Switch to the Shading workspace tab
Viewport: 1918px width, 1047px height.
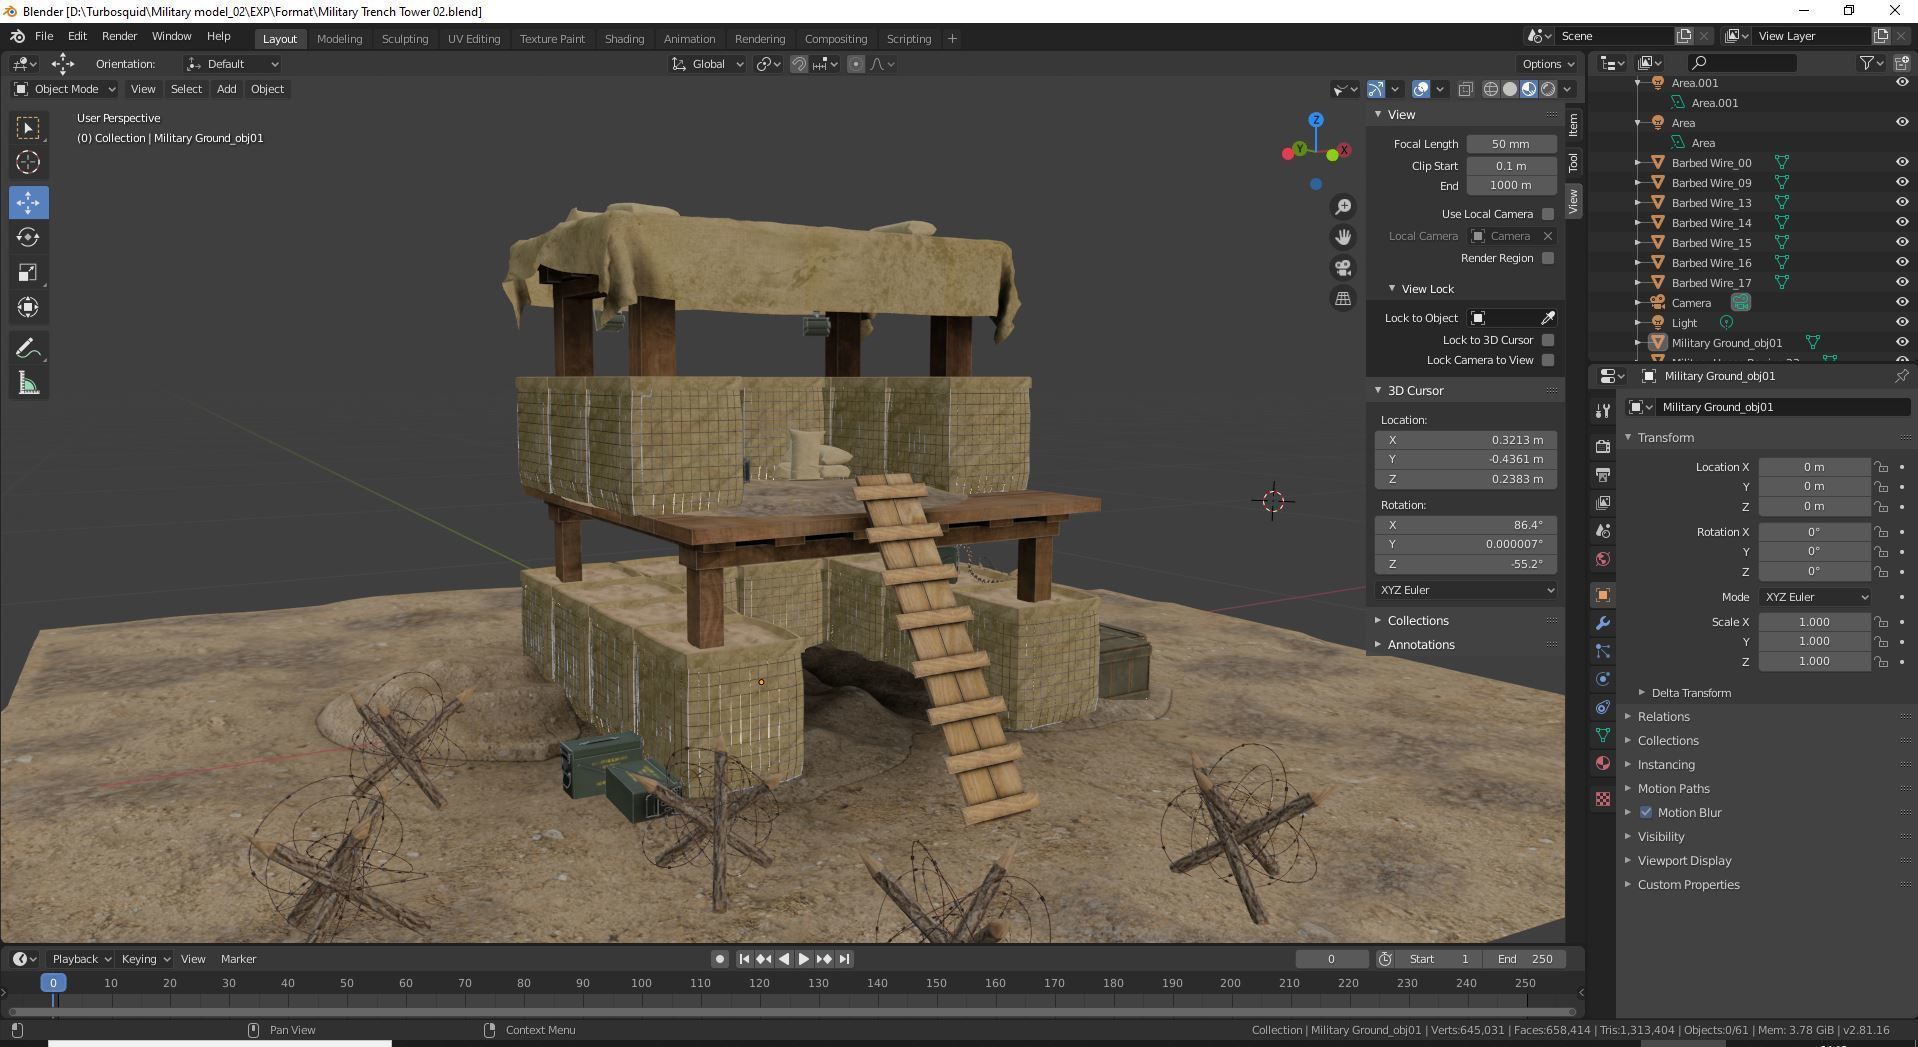coord(624,39)
